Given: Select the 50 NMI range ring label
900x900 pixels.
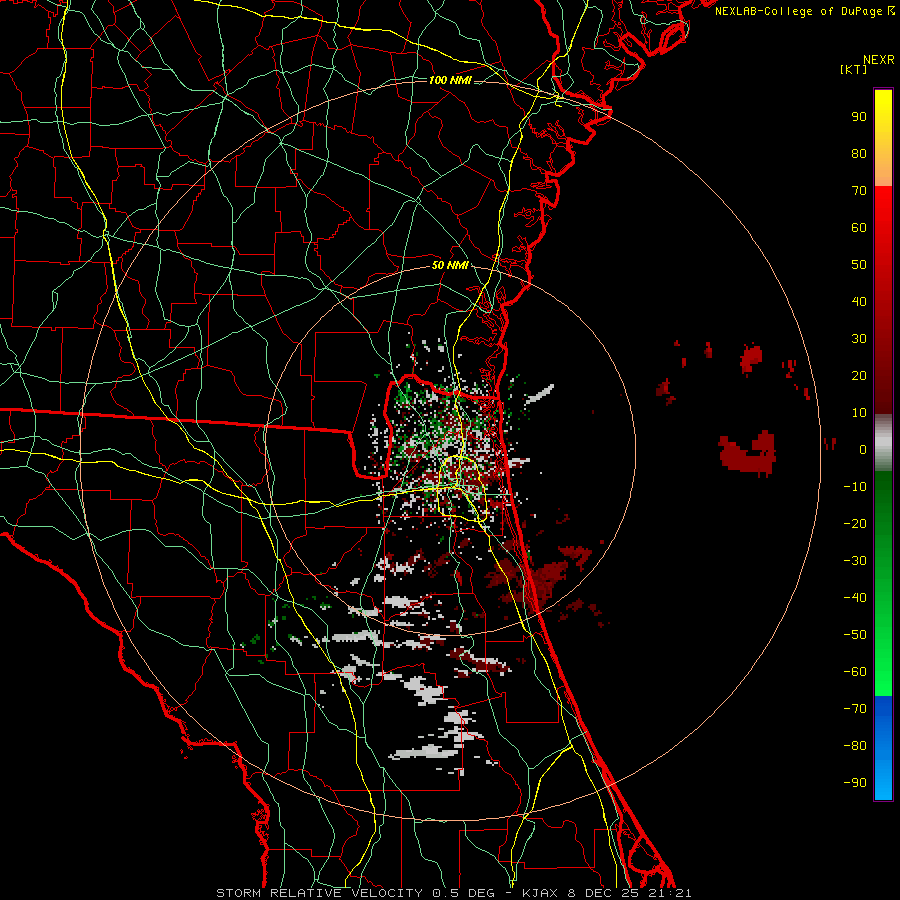Looking at the screenshot, I should point(450,265).
